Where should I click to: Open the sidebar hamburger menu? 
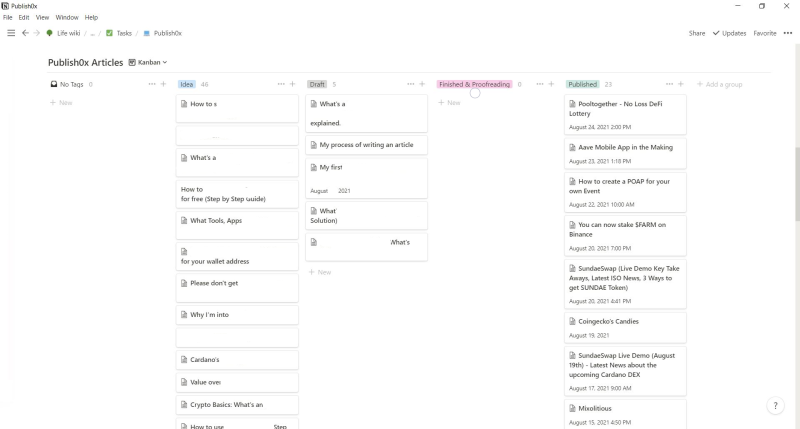point(11,33)
